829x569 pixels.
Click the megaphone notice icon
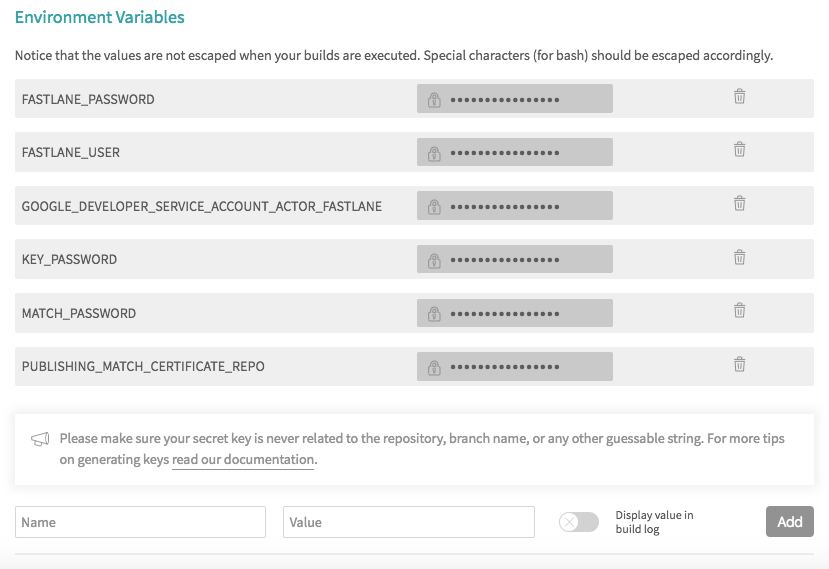(40, 439)
